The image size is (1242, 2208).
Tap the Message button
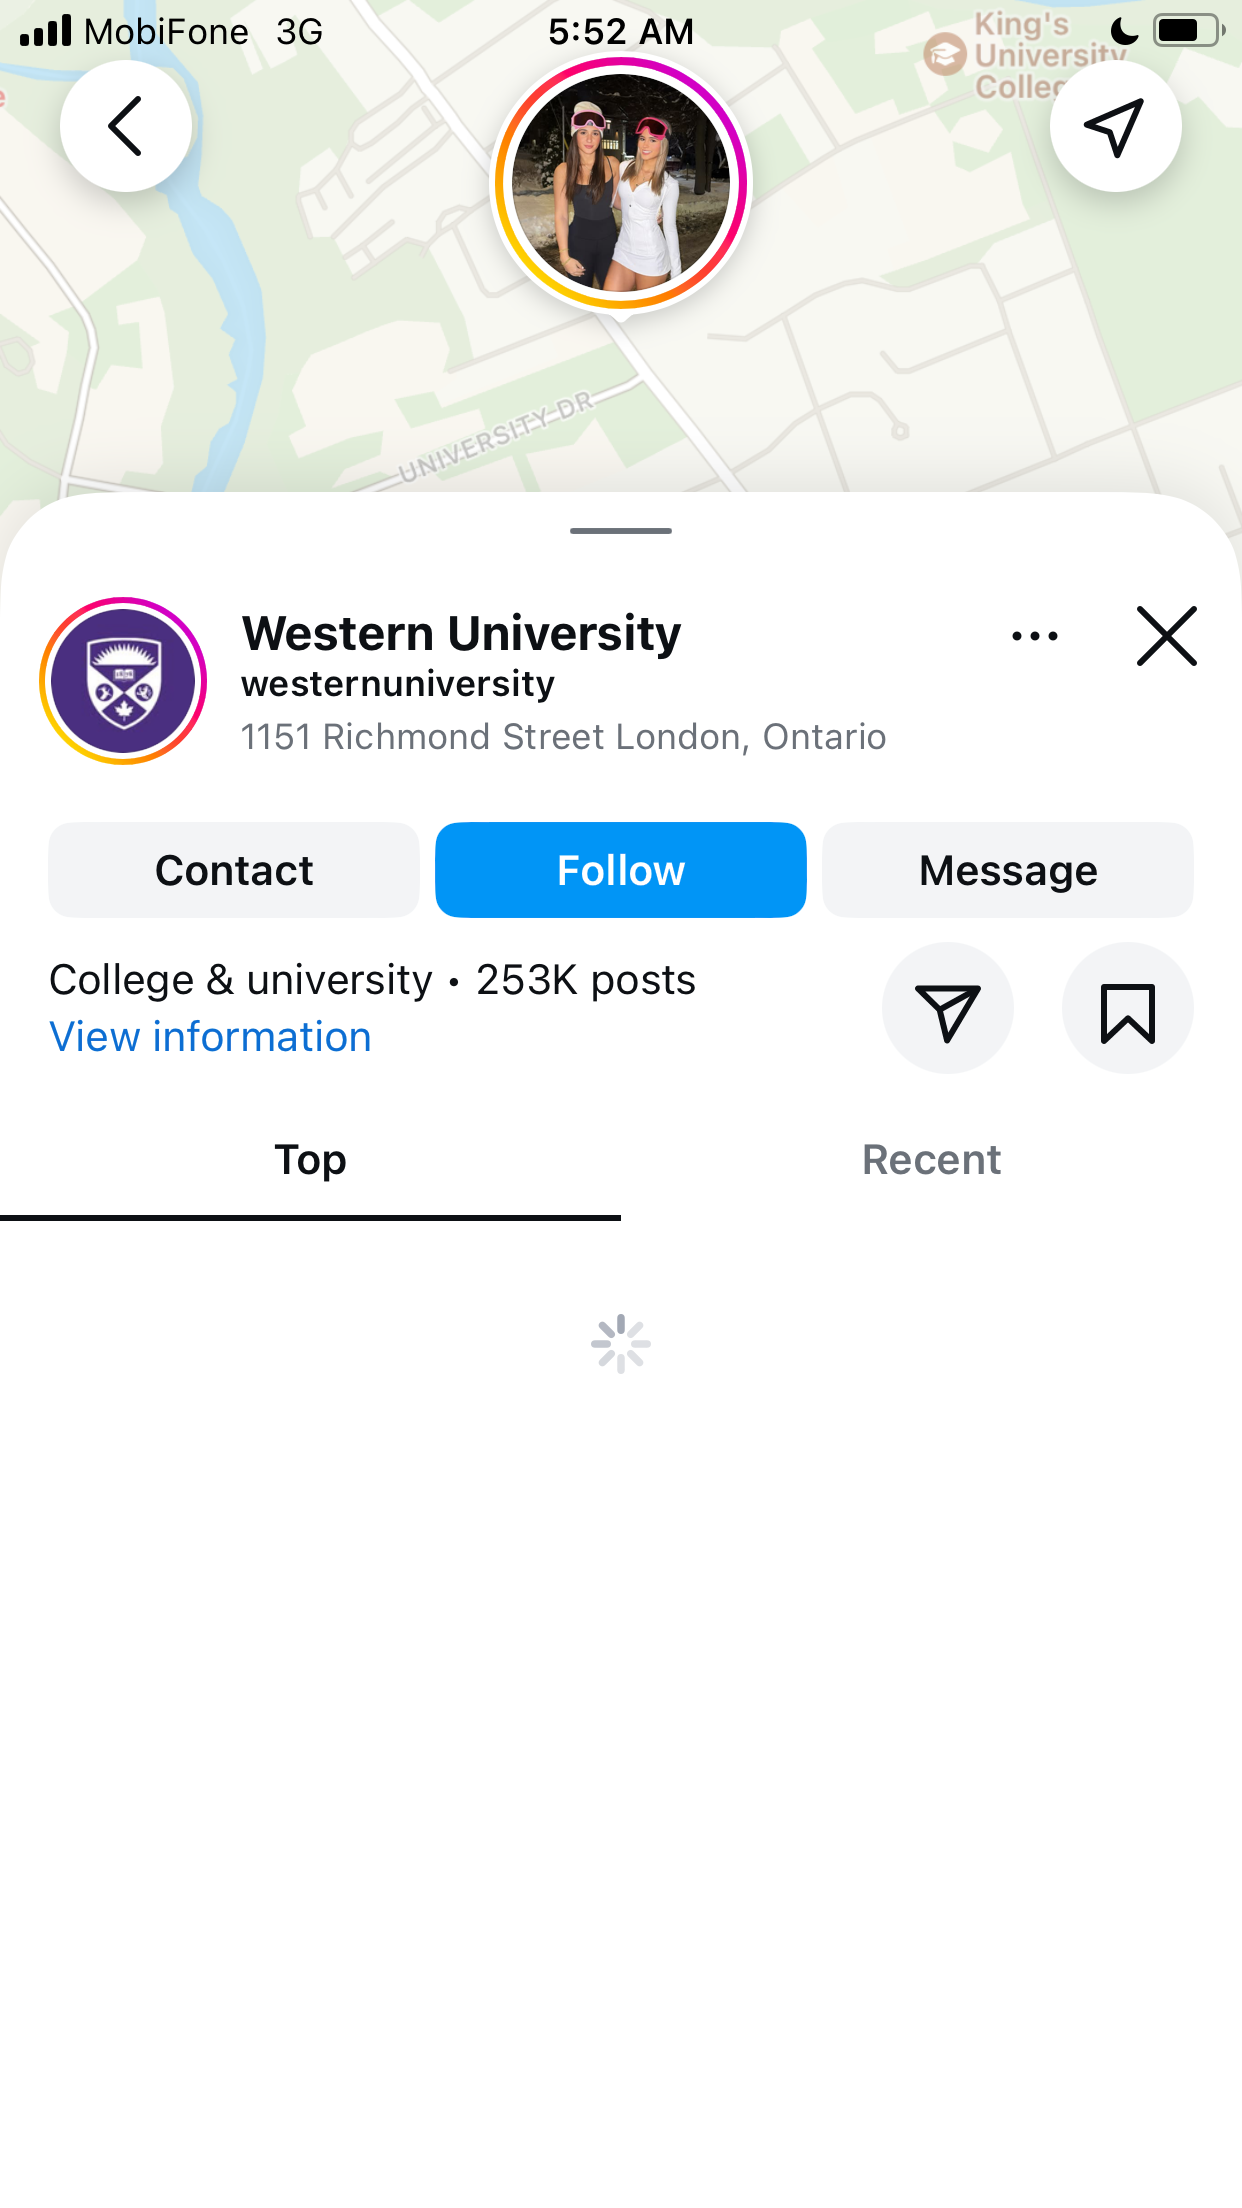pyautogui.click(x=1008, y=870)
